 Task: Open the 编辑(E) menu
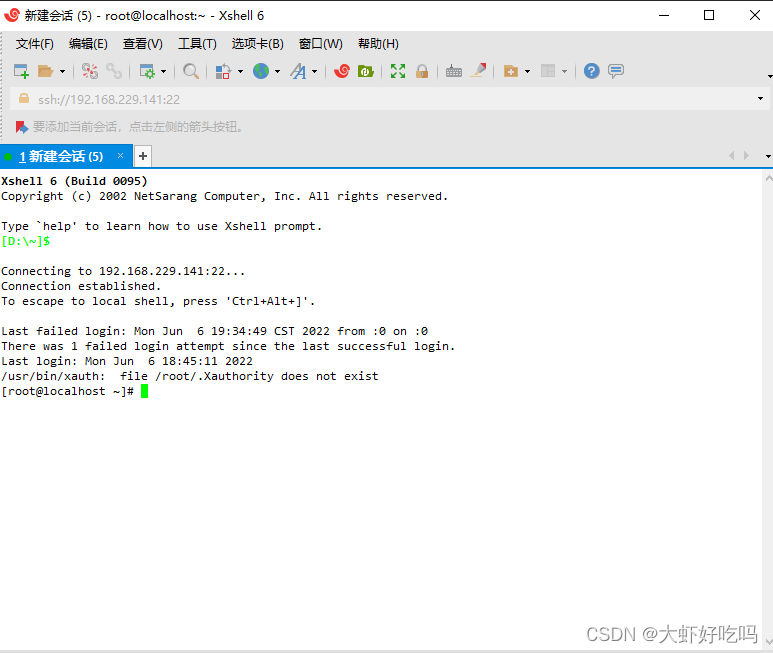pos(88,44)
